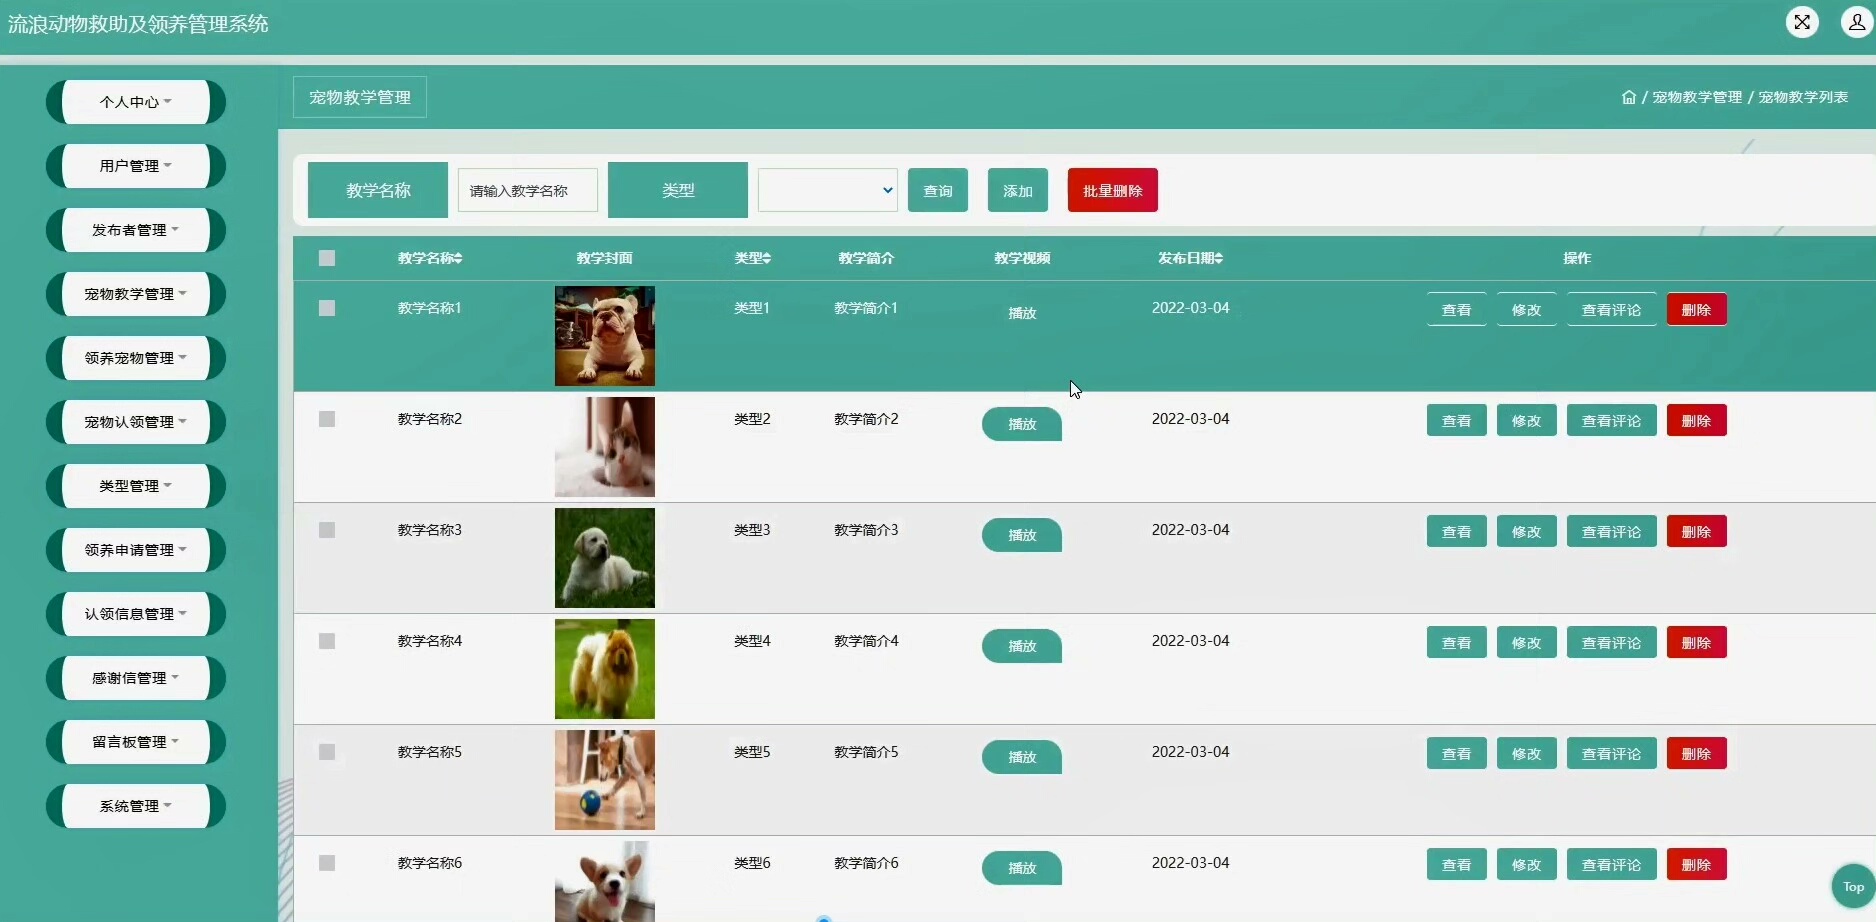
Task: Click the 请输入教学名称 search field
Action: tap(527, 190)
